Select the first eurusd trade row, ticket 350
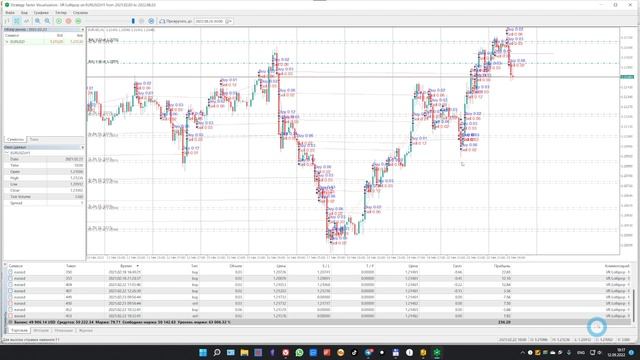Screen dimensions: 640x360 pyautogui.click(x=318, y=272)
